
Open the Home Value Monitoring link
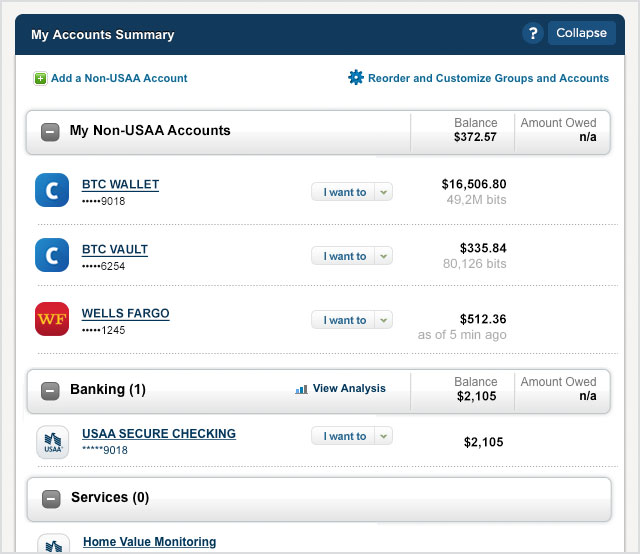(149, 542)
